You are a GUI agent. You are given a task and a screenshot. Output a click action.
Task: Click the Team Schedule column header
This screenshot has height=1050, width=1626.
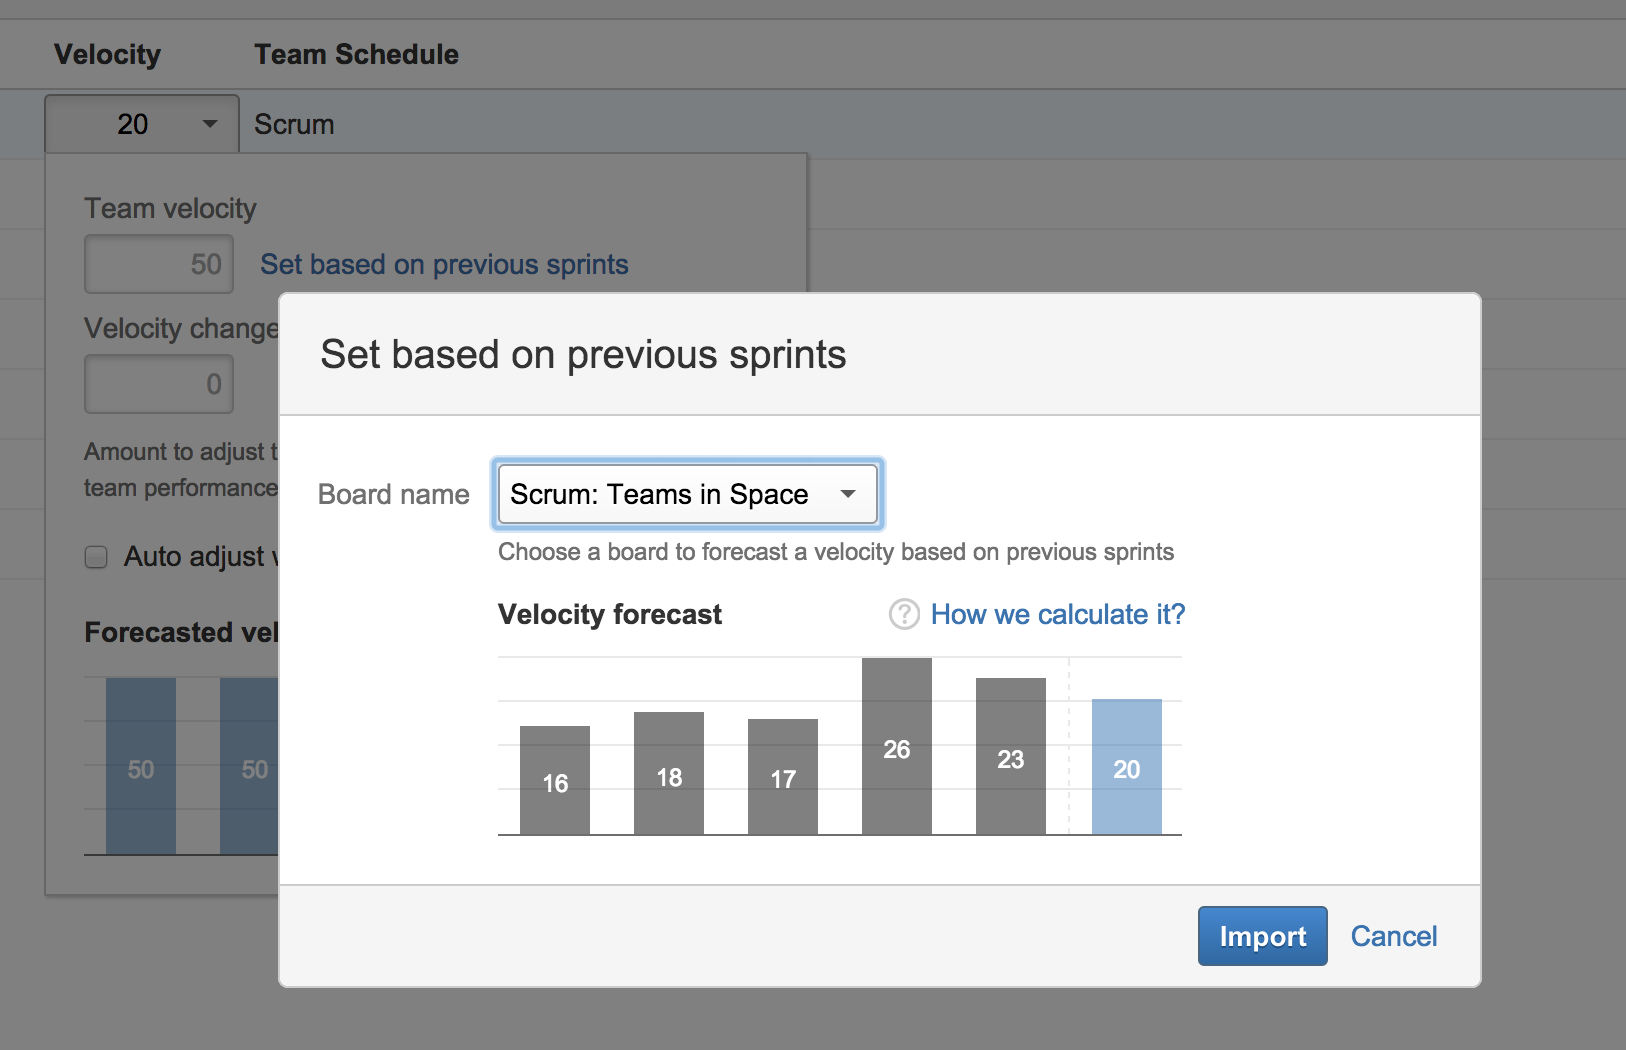click(356, 54)
